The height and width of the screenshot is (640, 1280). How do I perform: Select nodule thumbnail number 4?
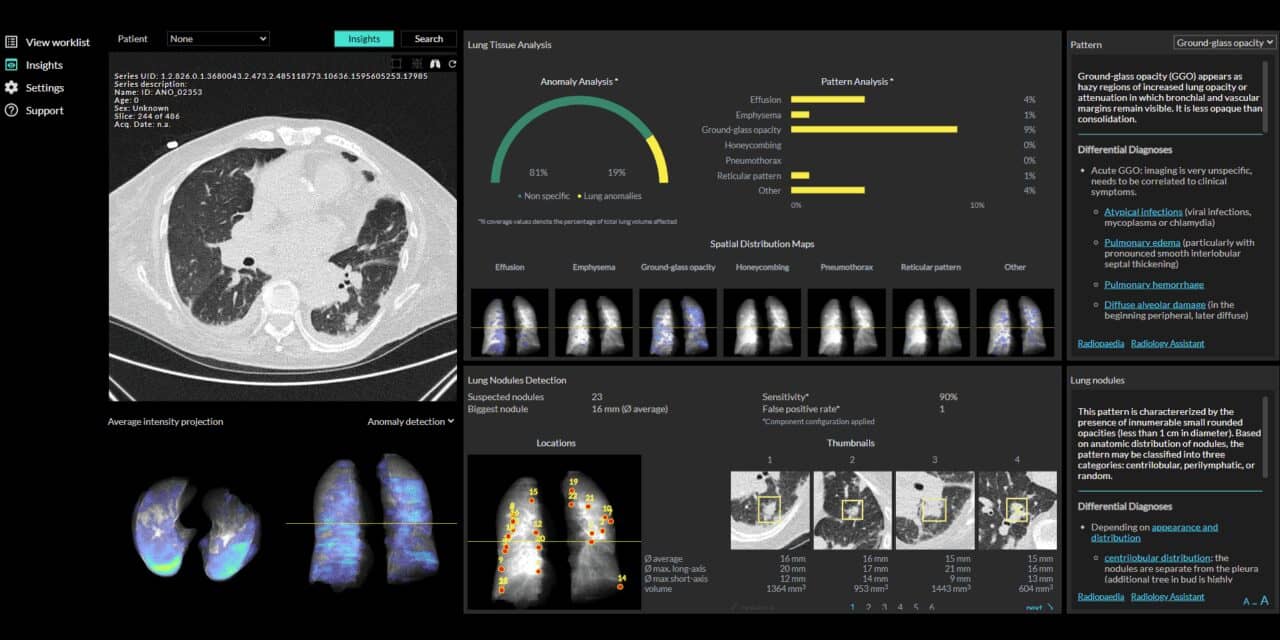click(1017, 510)
